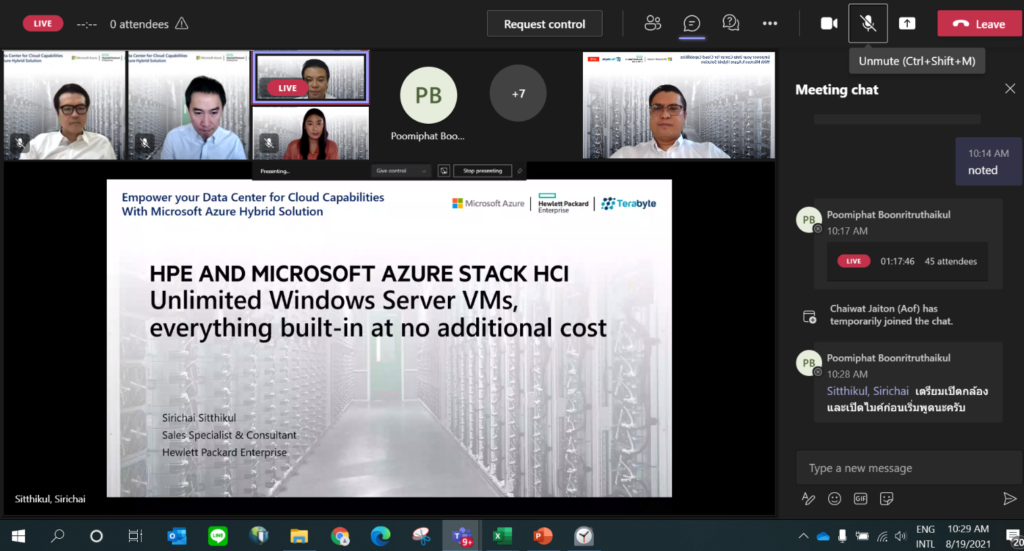This screenshot has height=551, width=1024.
Task: Select video tile of man in blue shirt
Action: 188,105
